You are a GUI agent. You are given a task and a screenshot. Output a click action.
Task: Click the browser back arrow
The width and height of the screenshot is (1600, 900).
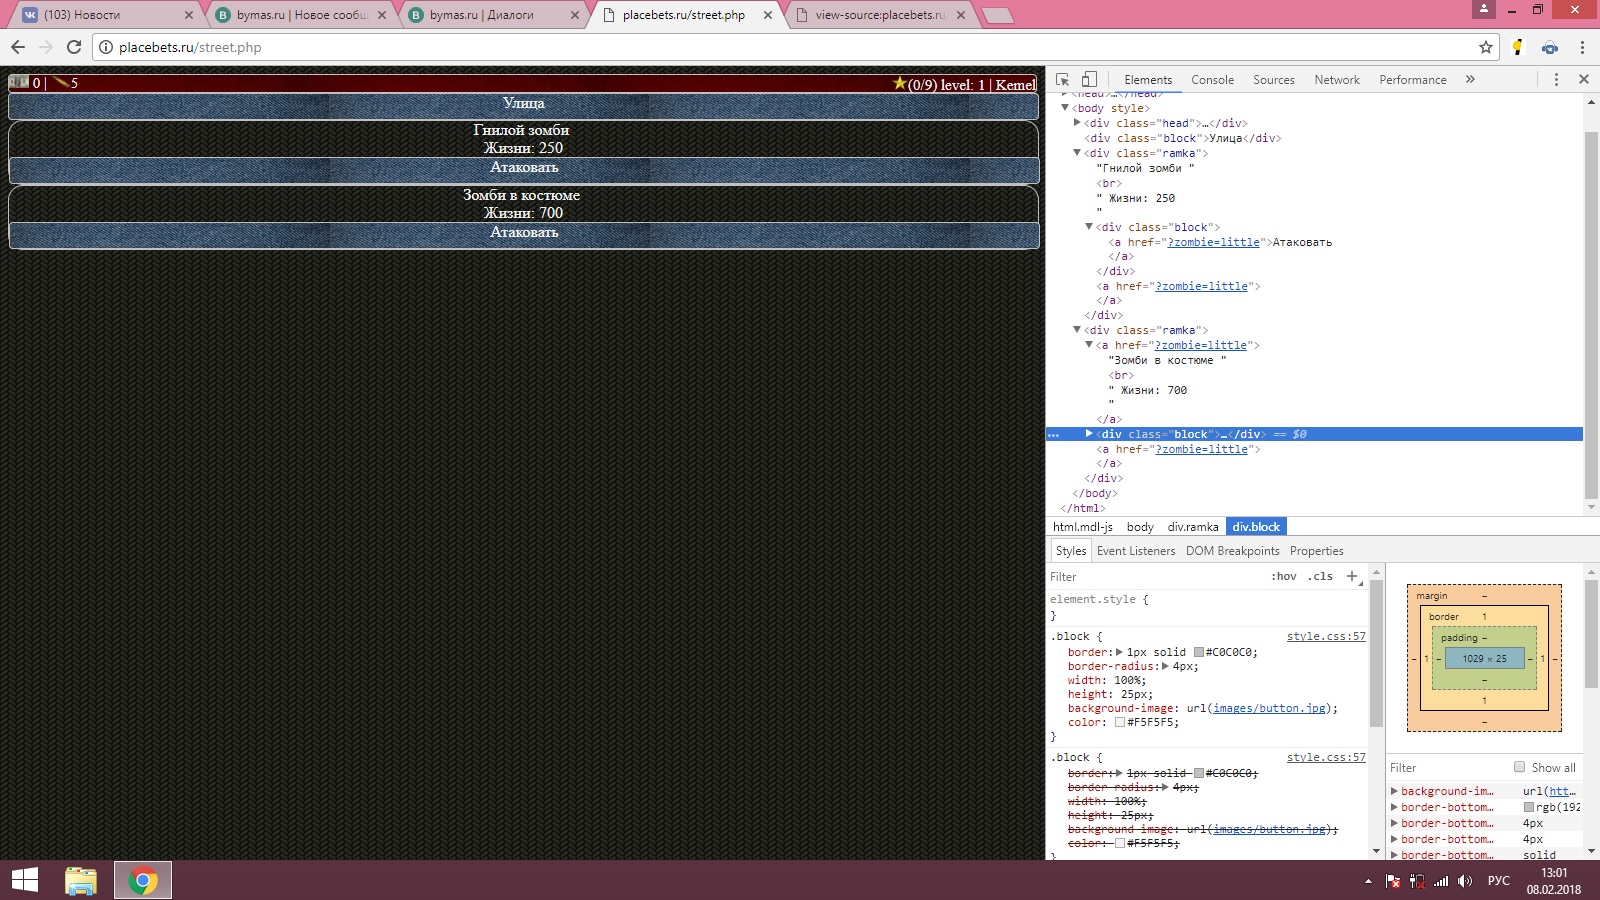(18, 47)
